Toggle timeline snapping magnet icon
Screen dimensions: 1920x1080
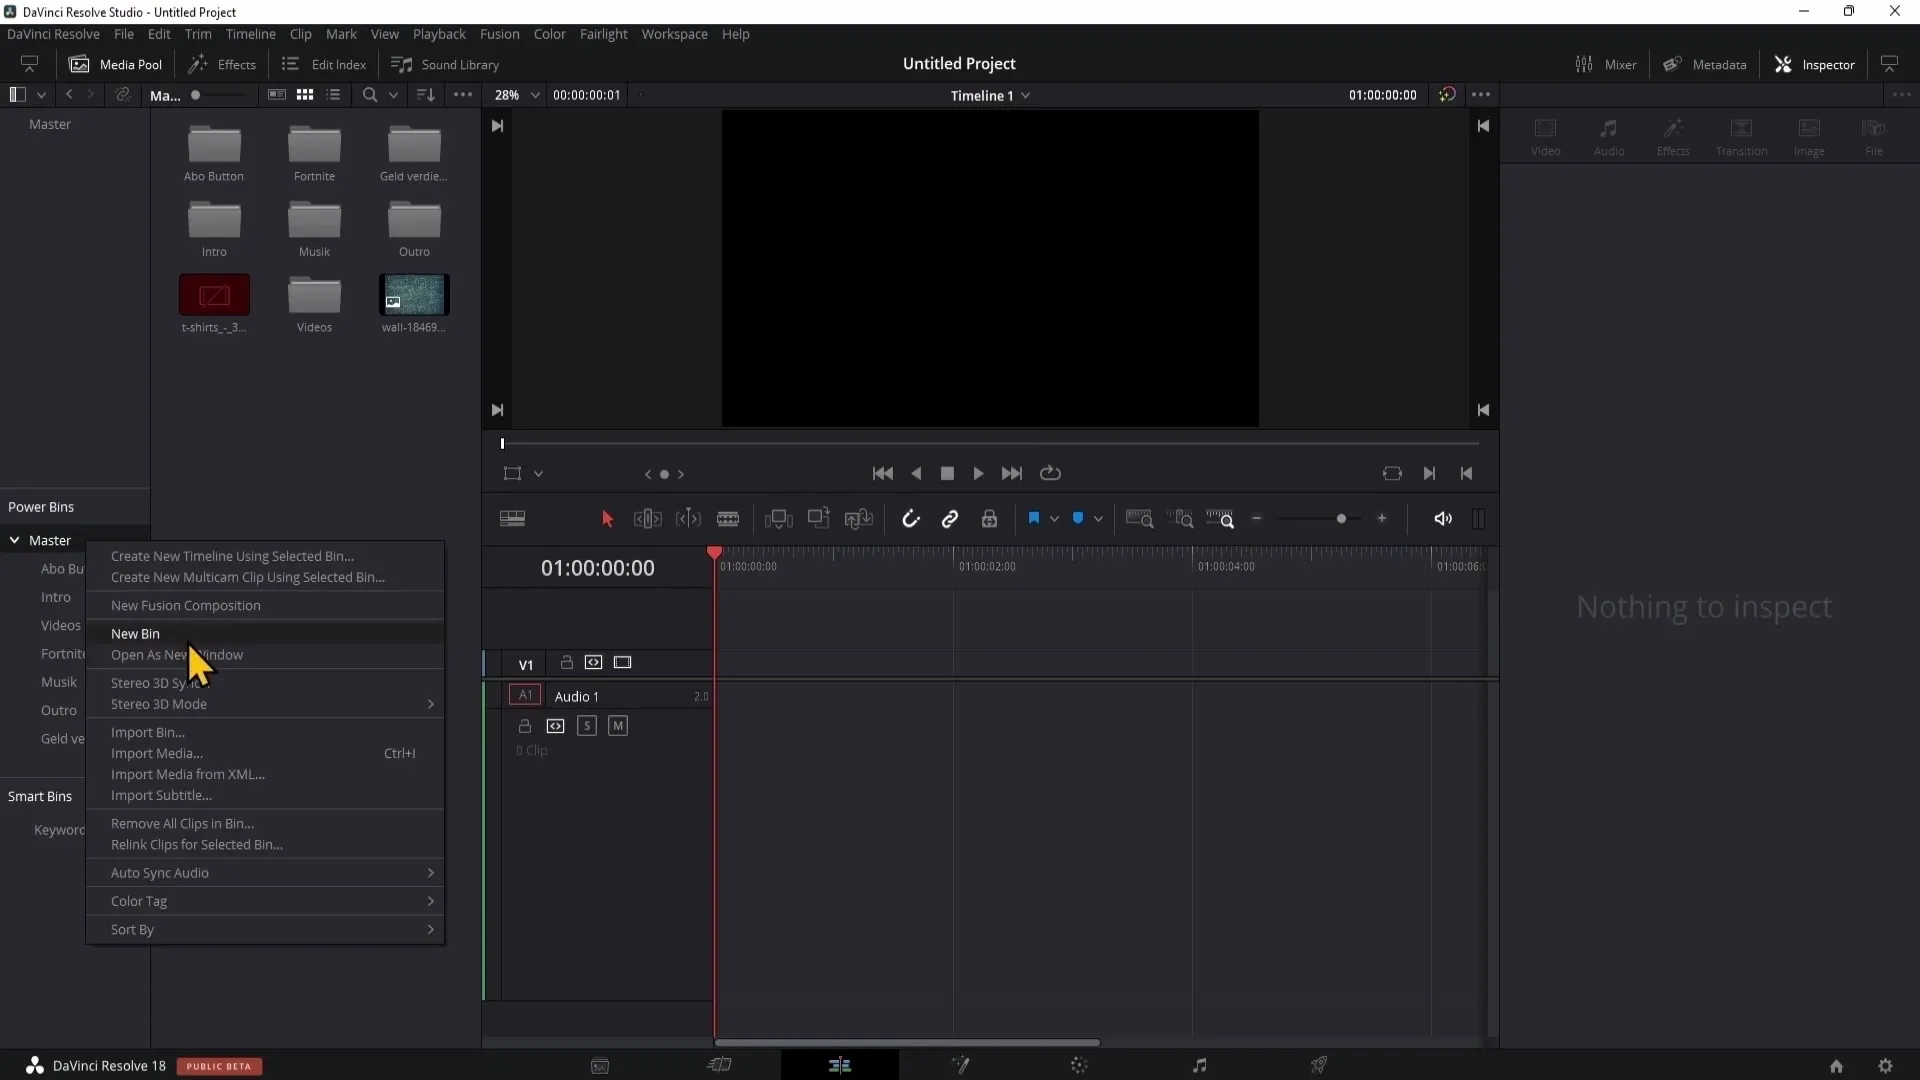(x=910, y=519)
